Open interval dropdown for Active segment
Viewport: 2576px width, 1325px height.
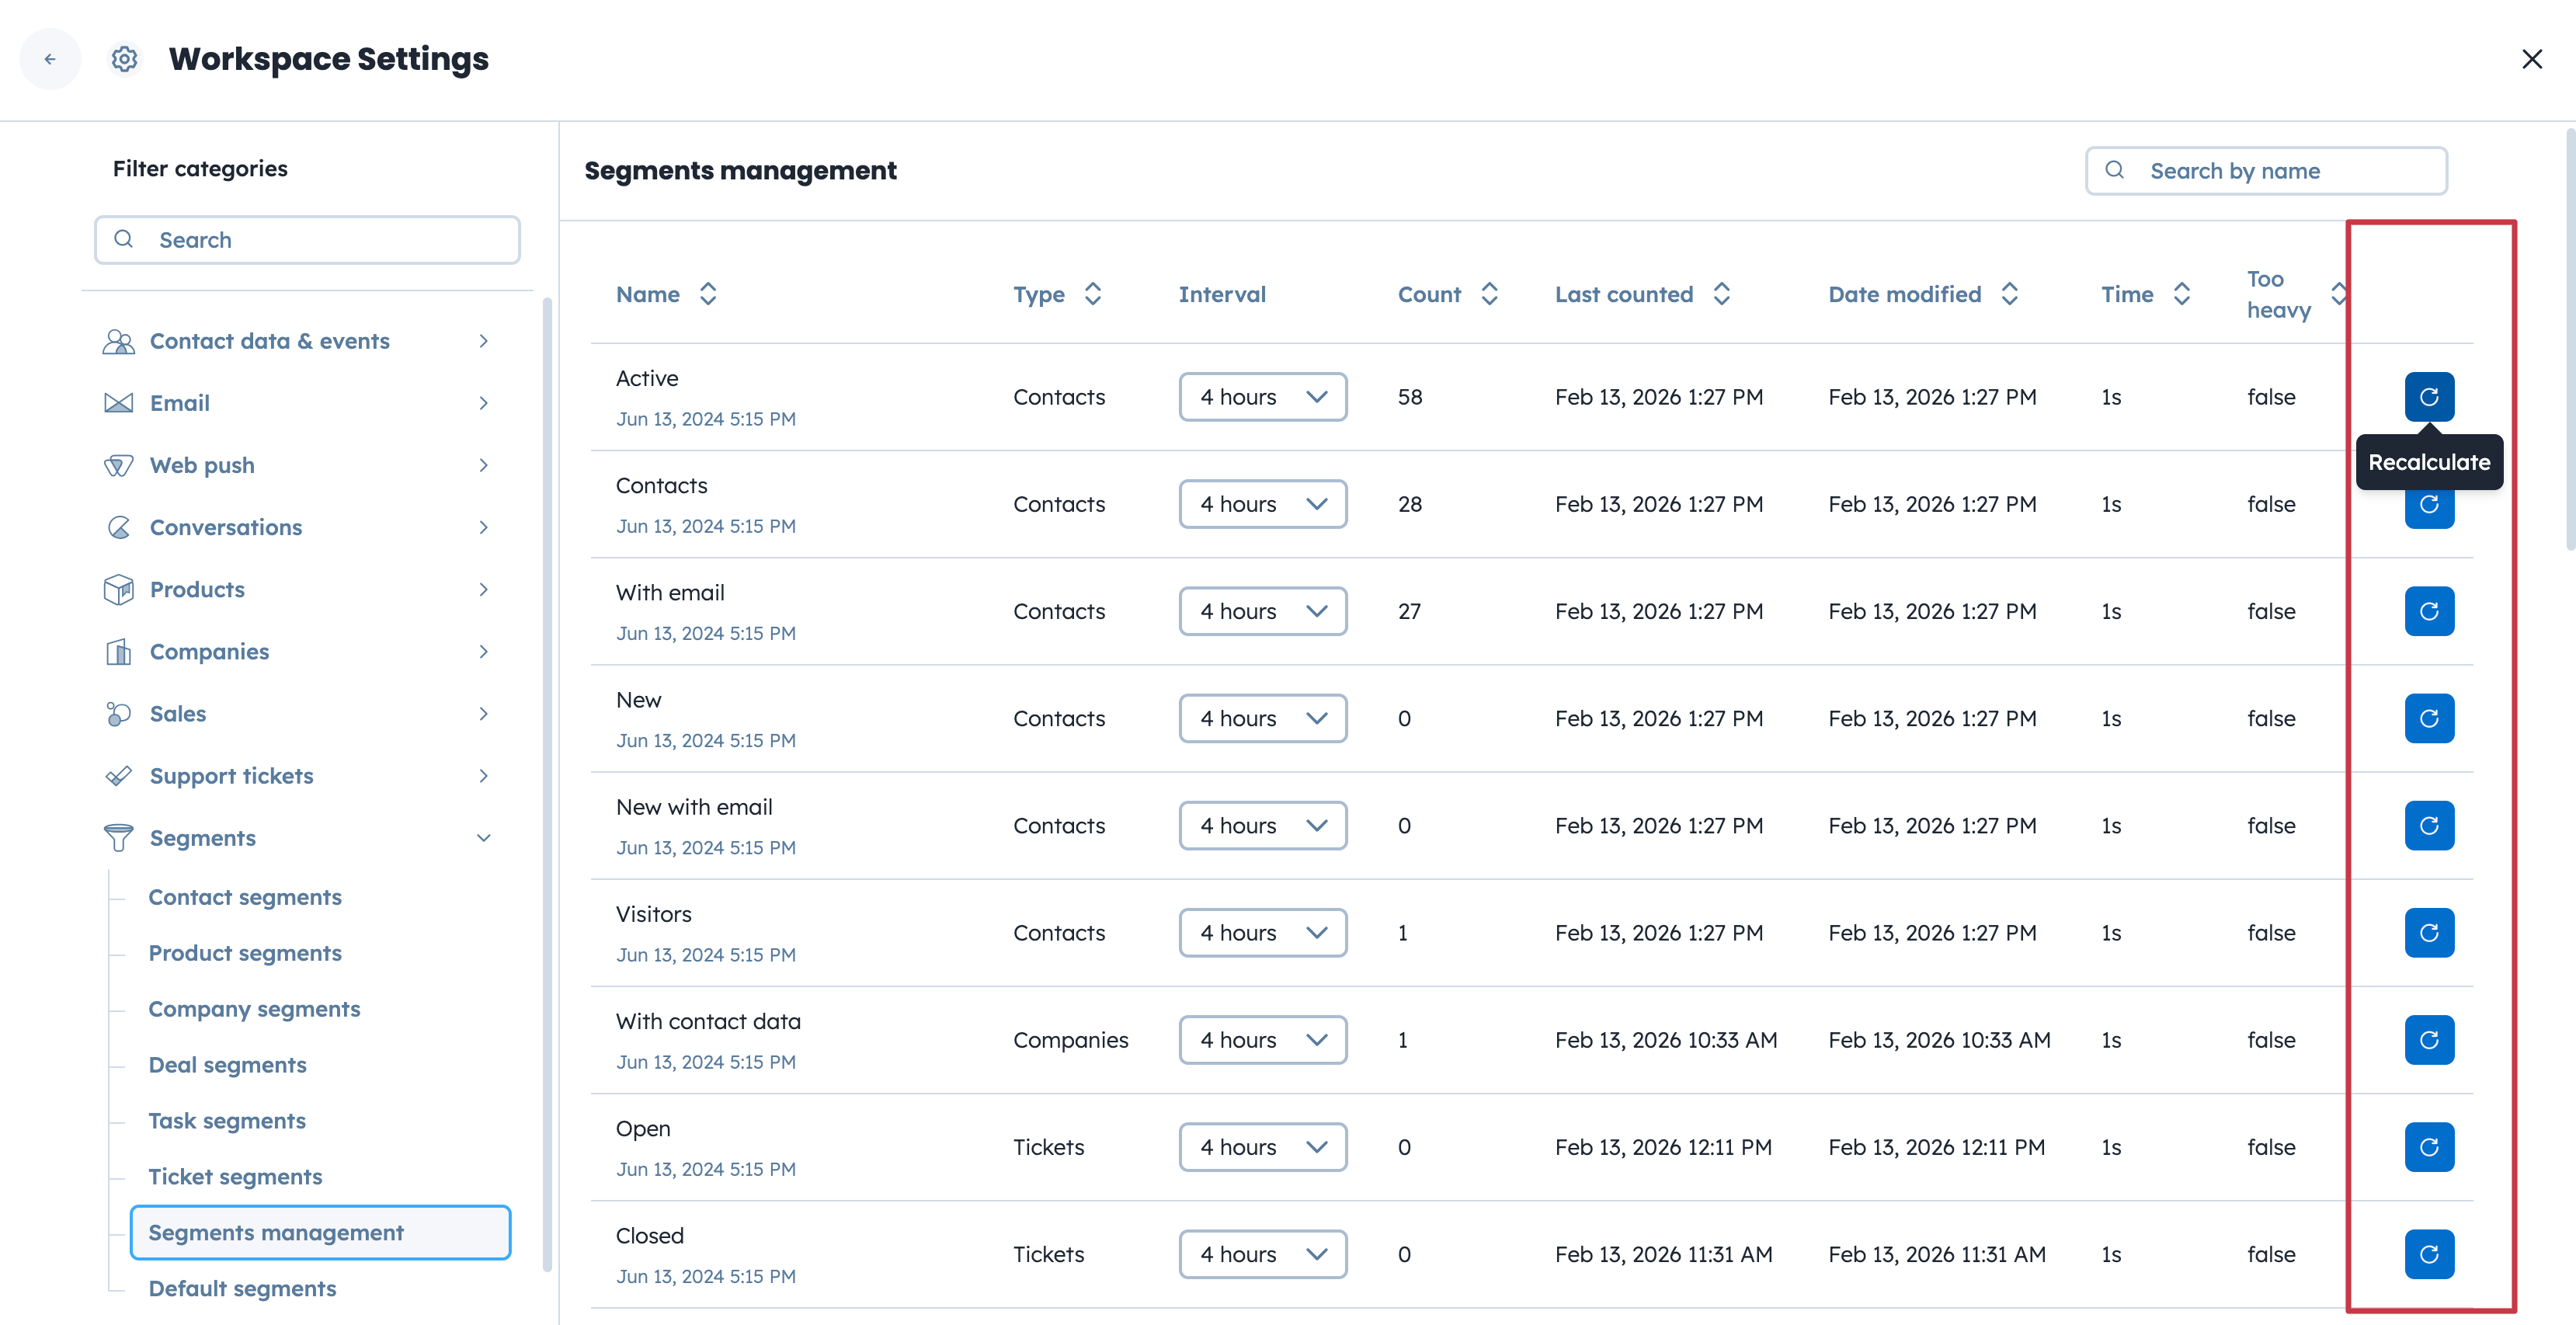1262,397
